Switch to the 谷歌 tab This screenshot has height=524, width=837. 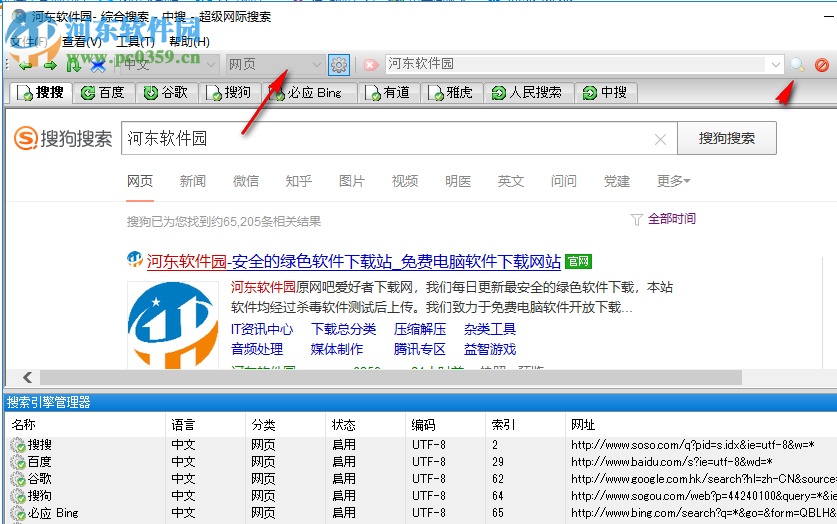167,92
